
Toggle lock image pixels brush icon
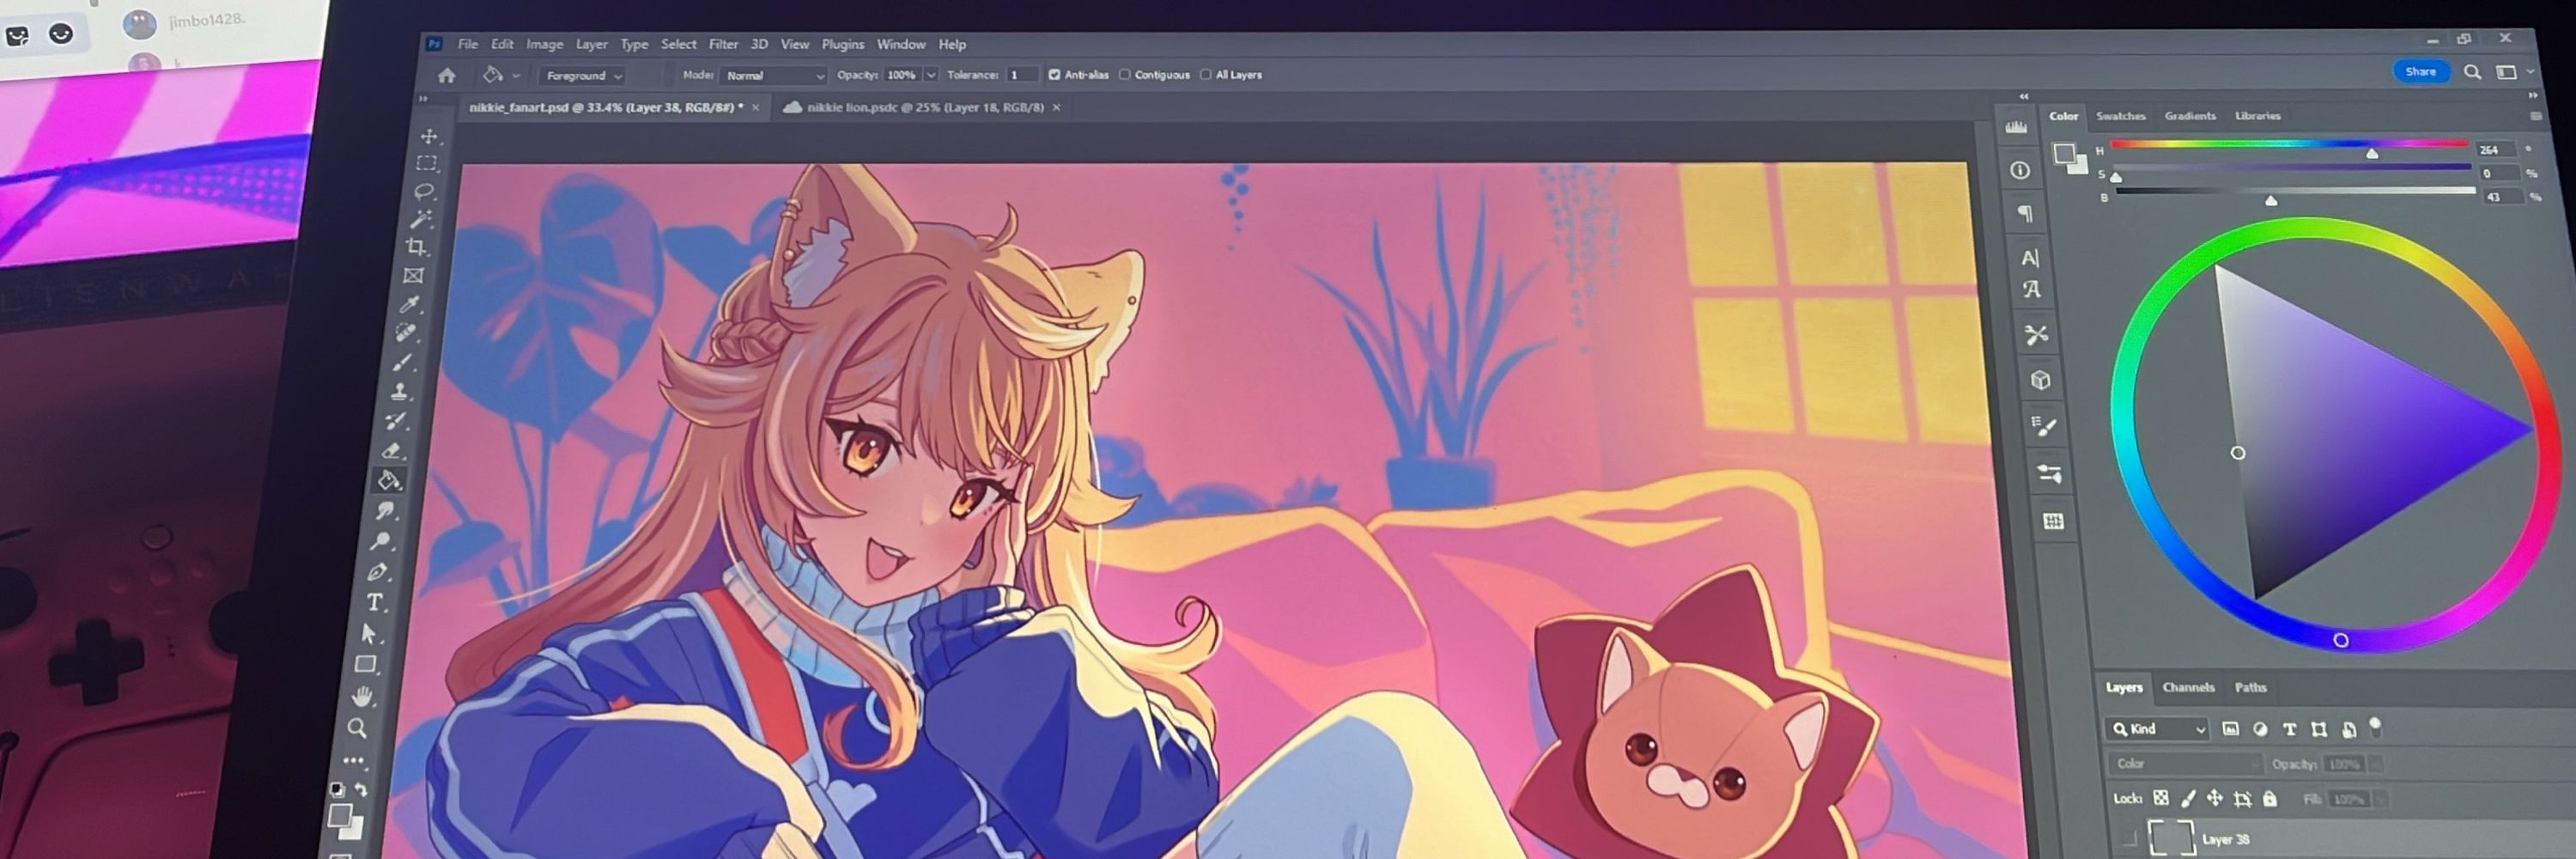(x=2188, y=798)
